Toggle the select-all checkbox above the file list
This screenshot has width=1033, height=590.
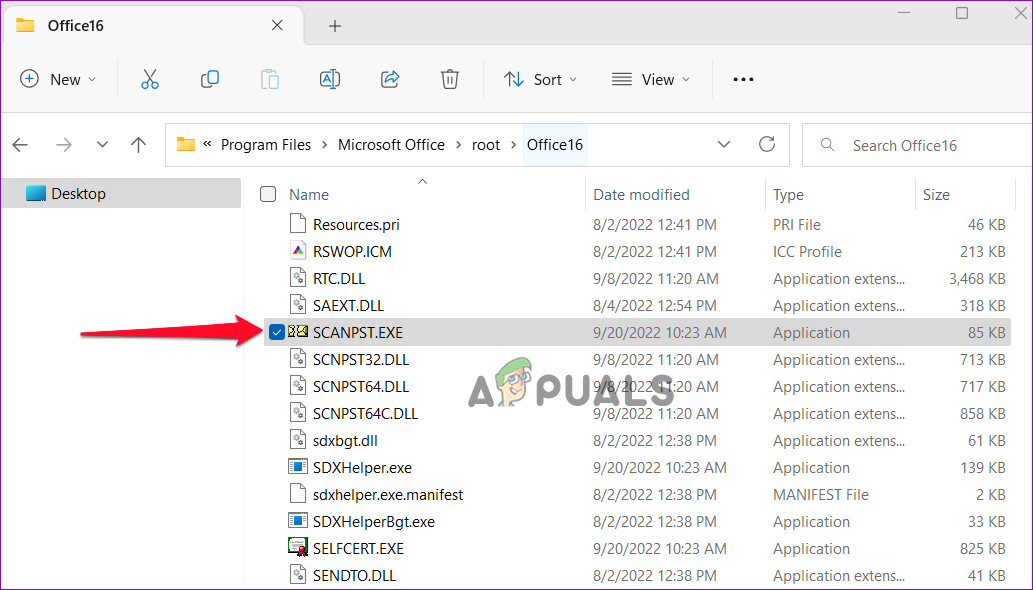pyautogui.click(x=268, y=194)
